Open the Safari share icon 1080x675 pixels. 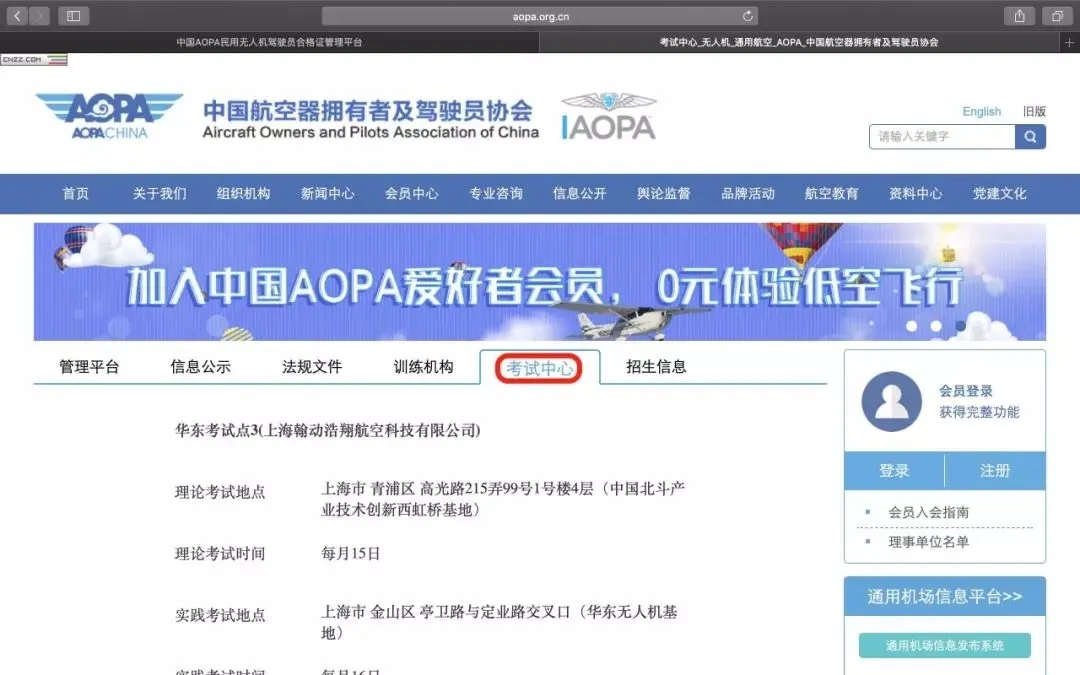point(1019,16)
